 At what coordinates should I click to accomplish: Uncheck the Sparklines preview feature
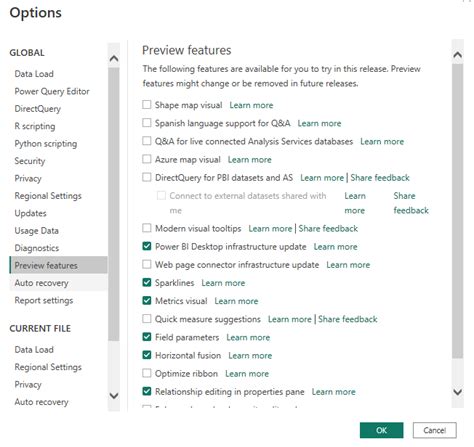(x=147, y=282)
